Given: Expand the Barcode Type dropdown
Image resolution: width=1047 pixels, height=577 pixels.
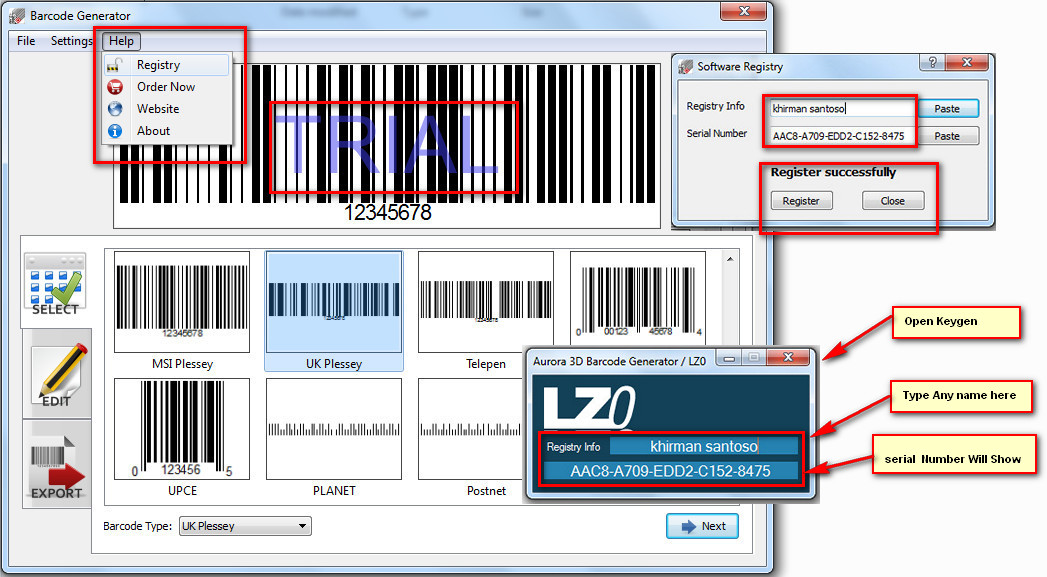Looking at the screenshot, I should pos(302,526).
